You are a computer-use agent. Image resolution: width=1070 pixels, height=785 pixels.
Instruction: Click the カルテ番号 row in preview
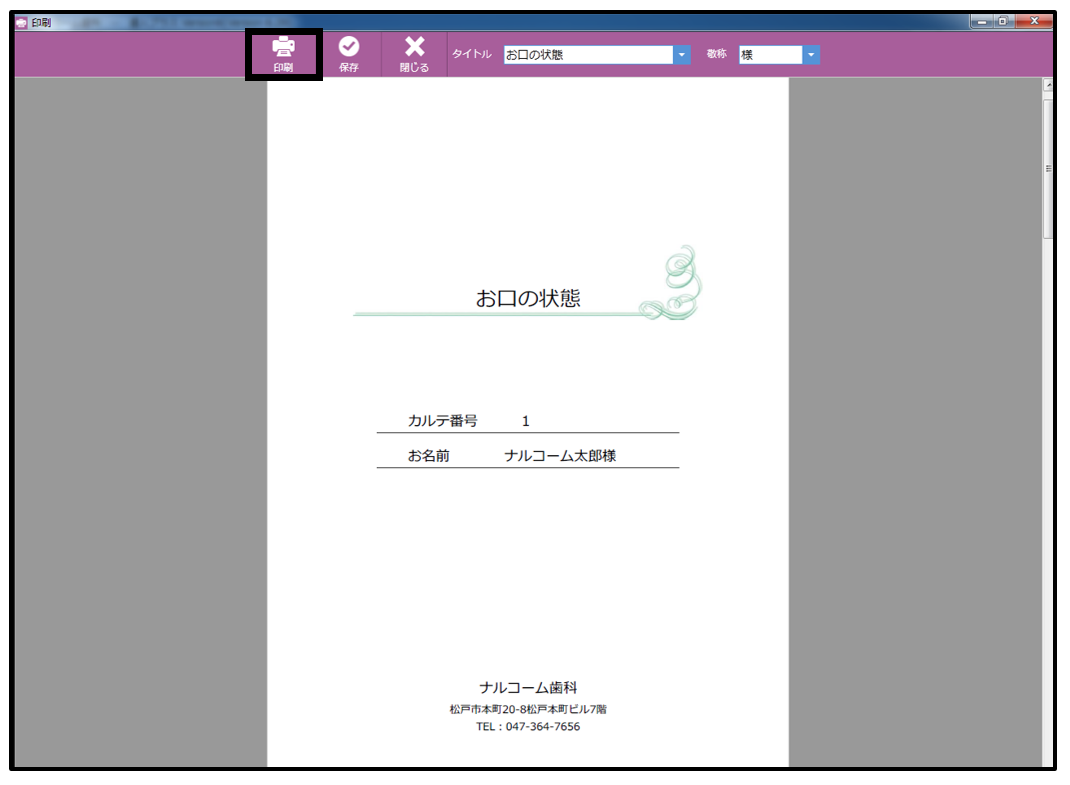tap(527, 420)
